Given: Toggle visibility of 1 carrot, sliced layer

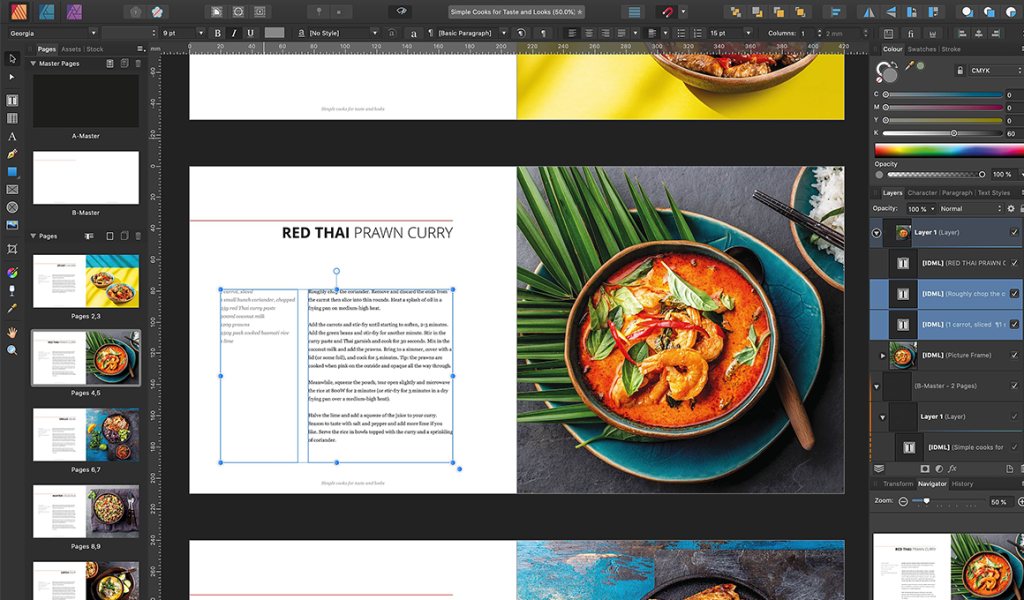Looking at the screenshot, I should [x=1014, y=324].
